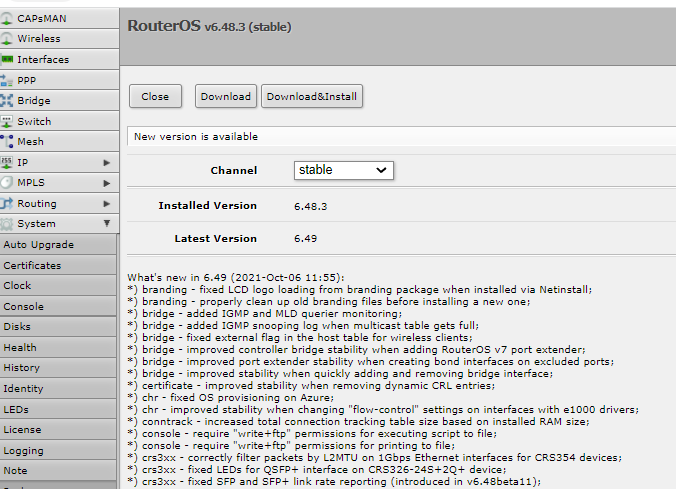Open LEDs under System
Viewport: 676px width, 489px height.
(58, 409)
